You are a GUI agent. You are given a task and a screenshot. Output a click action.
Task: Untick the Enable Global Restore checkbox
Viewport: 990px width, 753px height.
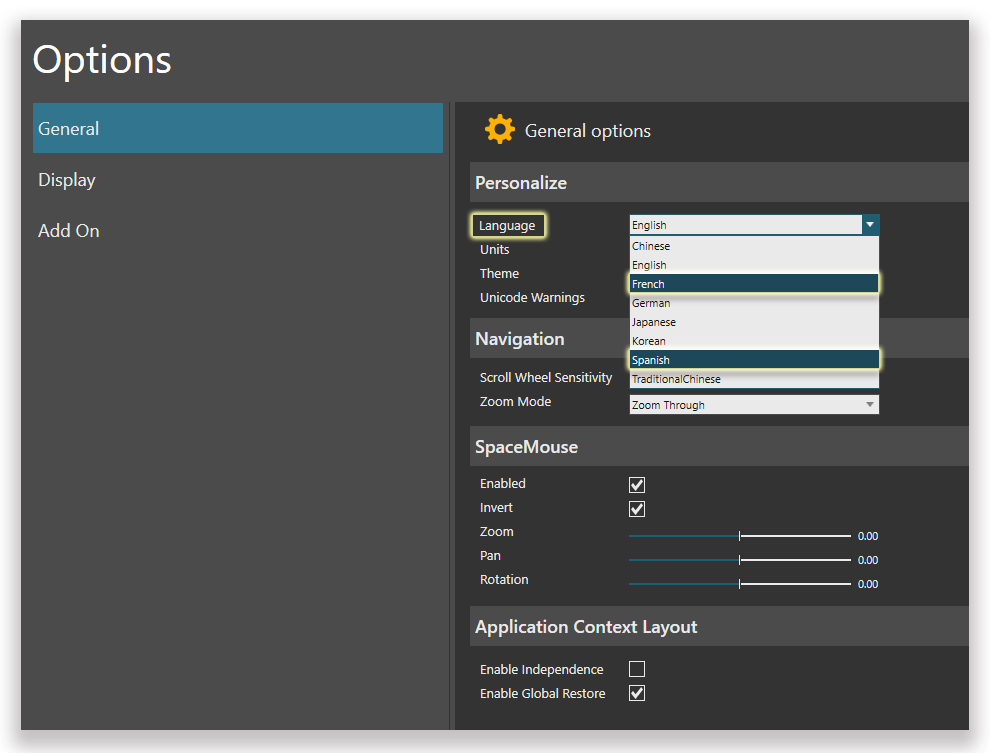point(637,693)
